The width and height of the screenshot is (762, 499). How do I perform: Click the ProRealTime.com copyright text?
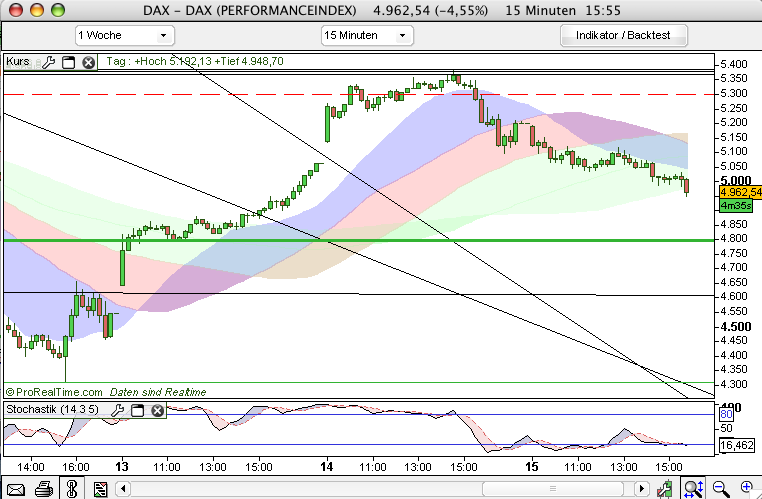click(x=54, y=392)
